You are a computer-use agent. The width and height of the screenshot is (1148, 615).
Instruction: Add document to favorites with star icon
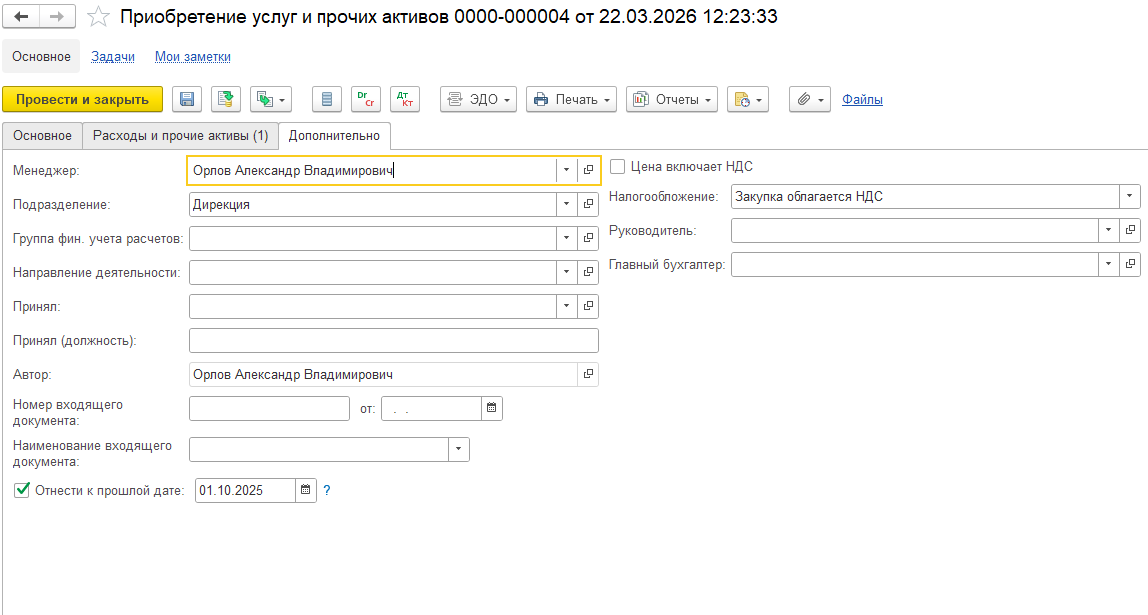pyautogui.click(x=98, y=17)
